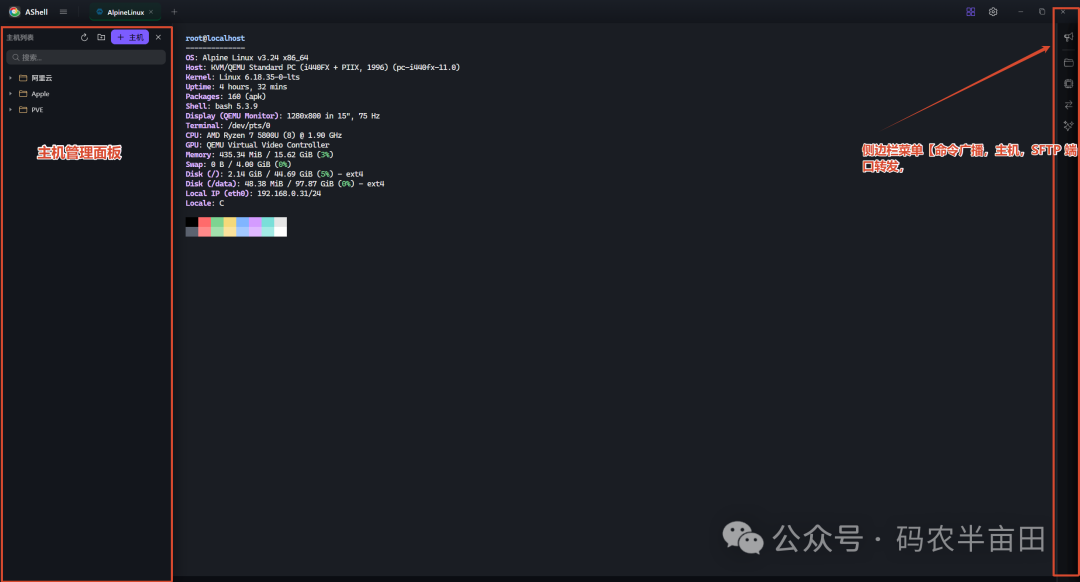1080x582 pixels.
Task: Minimize the AShell window
Action: point(1020,12)
